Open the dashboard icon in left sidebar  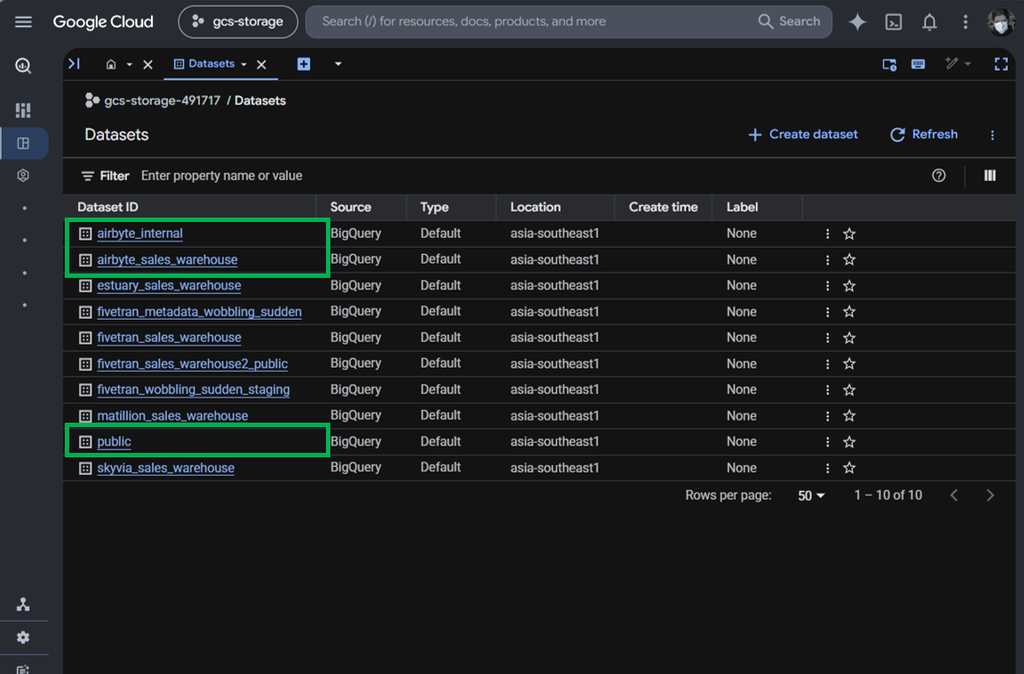[23, 110]
